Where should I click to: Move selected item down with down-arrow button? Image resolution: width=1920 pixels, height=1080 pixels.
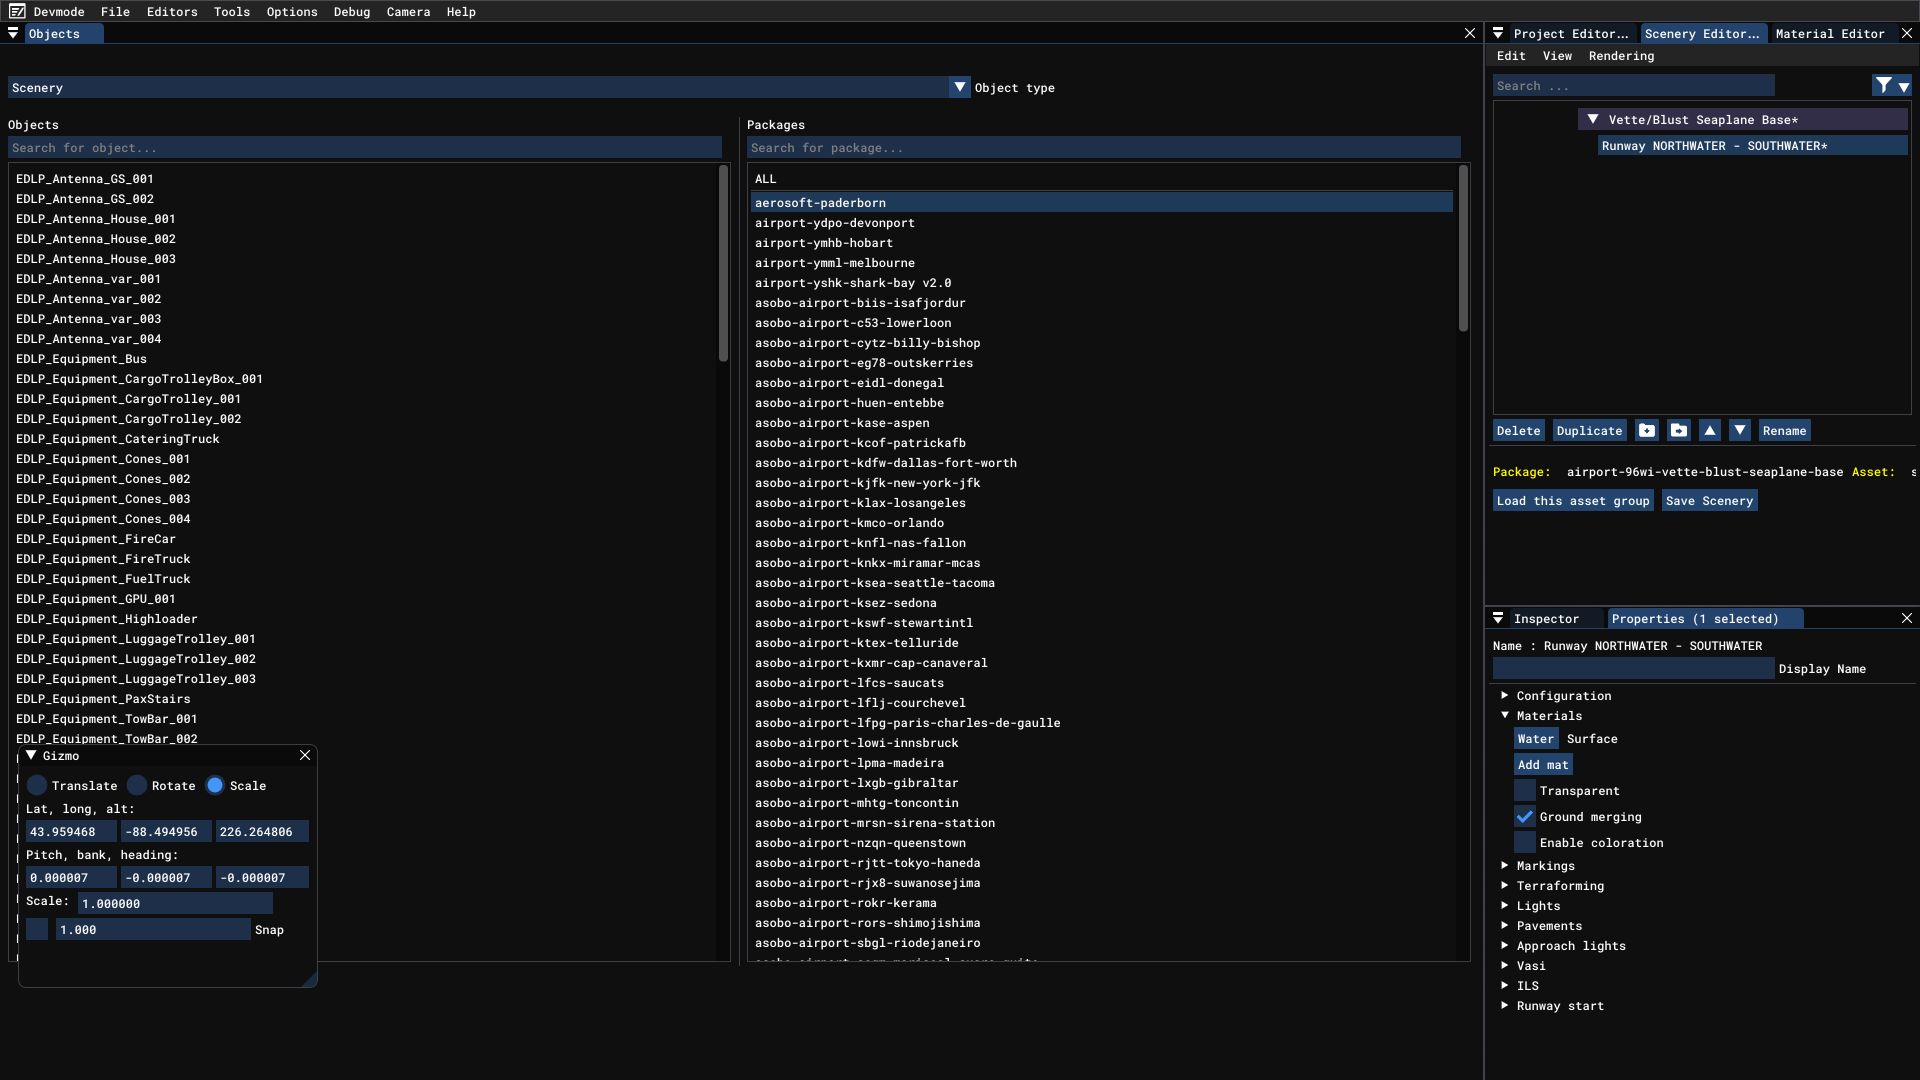point(1740,431)
